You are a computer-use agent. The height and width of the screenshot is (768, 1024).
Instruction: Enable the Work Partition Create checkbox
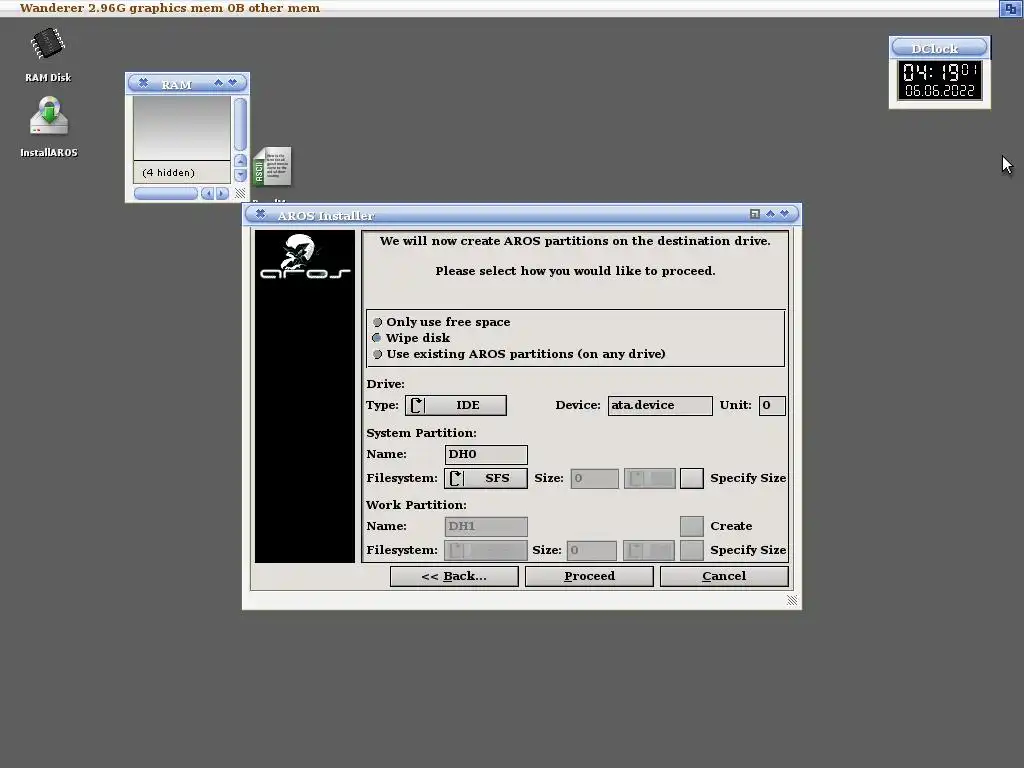coord(692,526)
